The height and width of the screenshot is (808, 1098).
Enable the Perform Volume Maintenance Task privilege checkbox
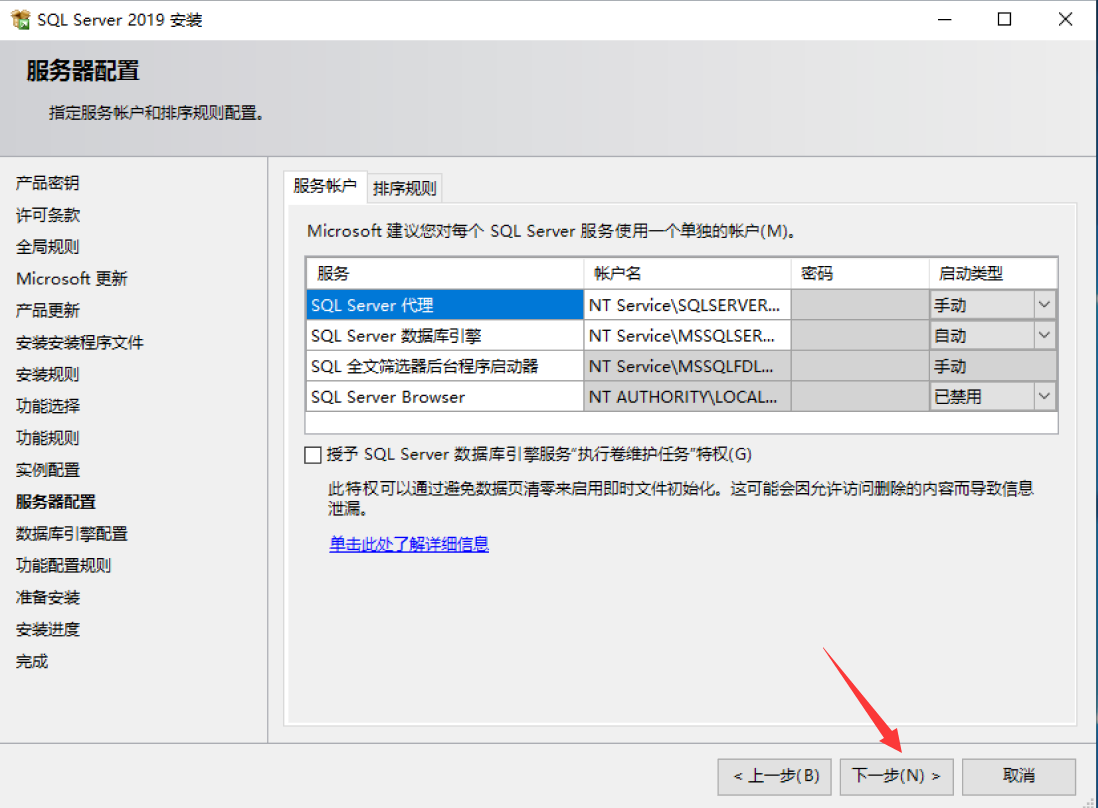313,455
